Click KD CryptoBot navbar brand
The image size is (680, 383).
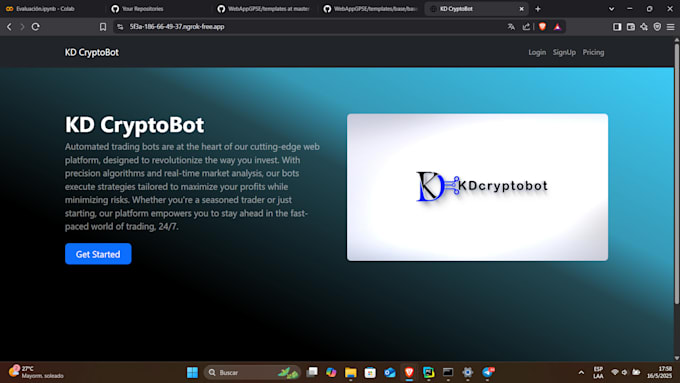point(92,52)
